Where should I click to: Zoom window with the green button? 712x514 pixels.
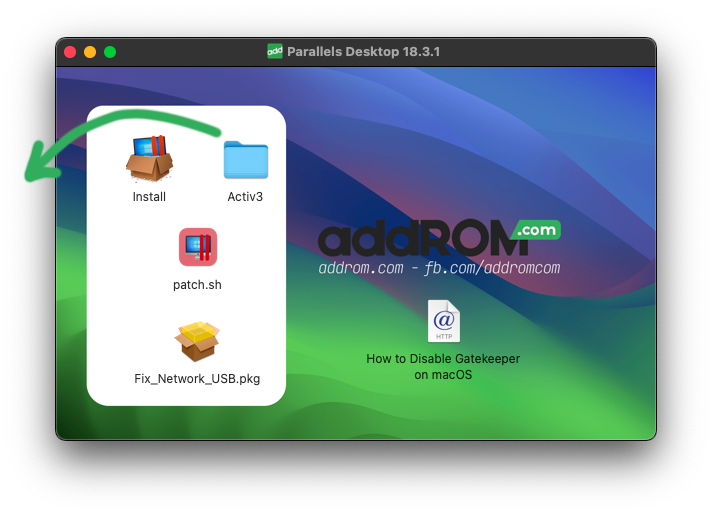[x=110, y=52]
